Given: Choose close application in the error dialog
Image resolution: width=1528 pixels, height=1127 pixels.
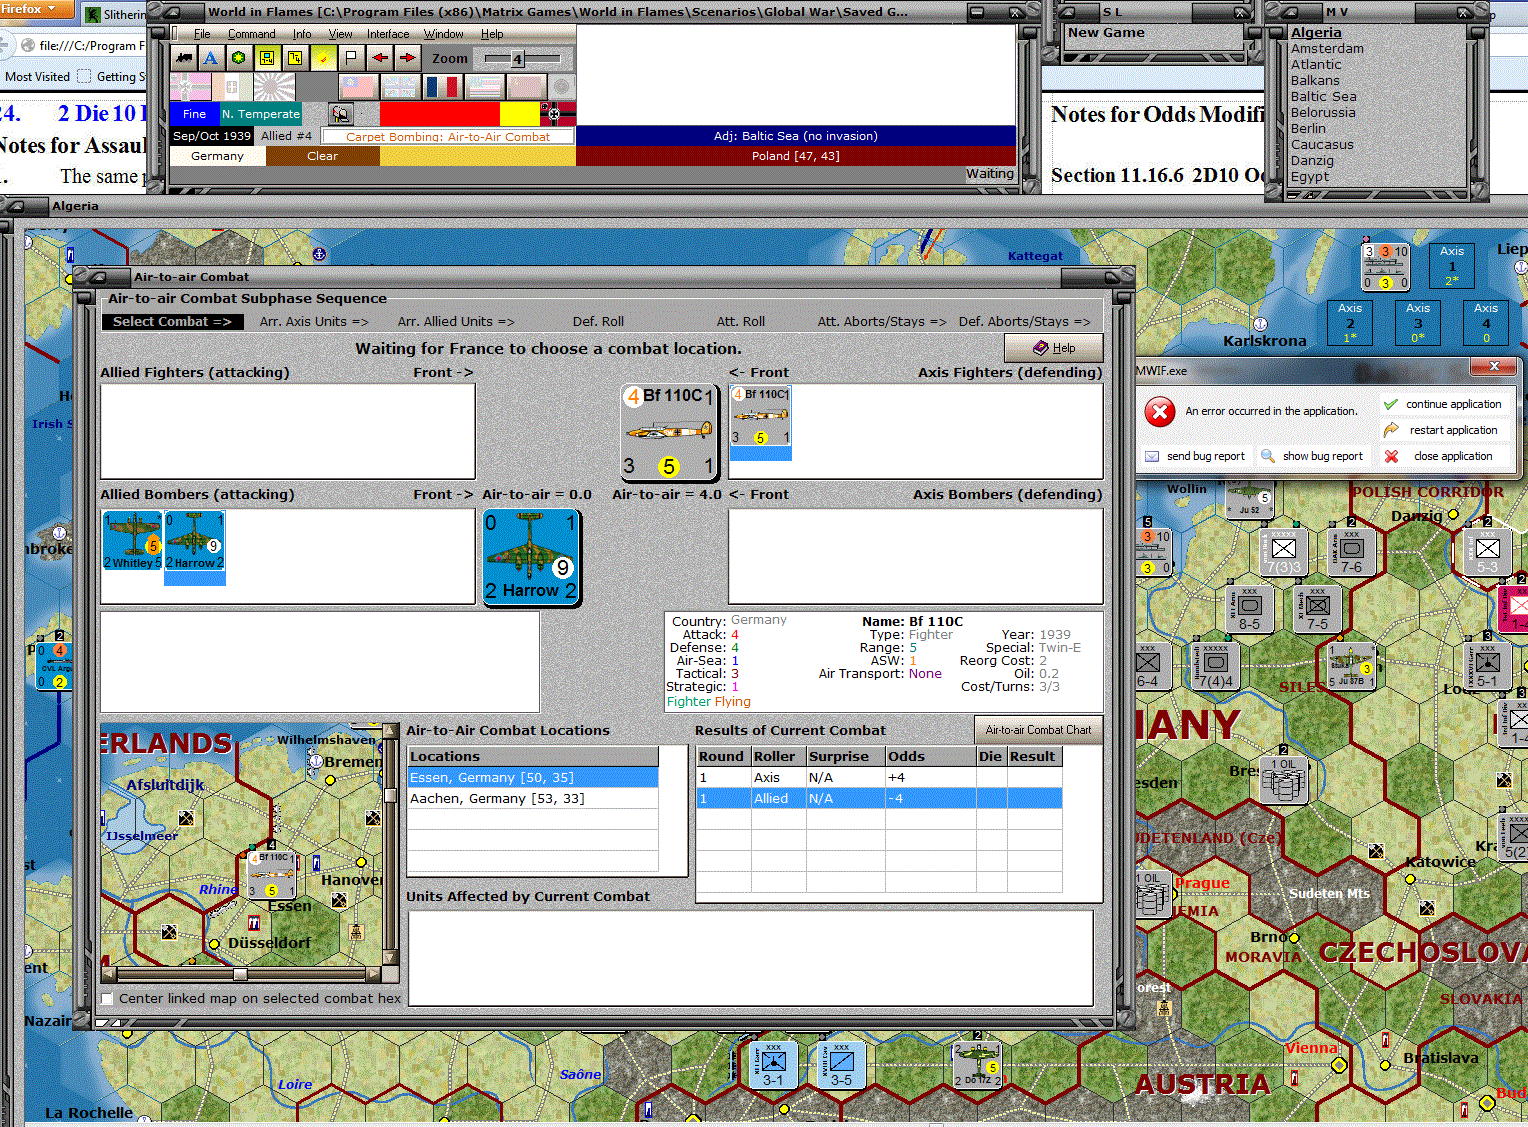Looking at the screenshot, I should click(1444, 456).
